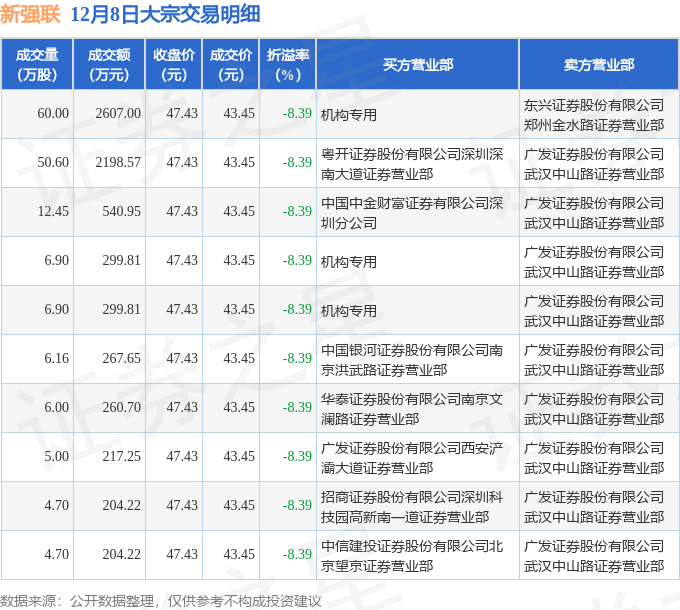Select the 成交量(万股) column header
Image resolution: width=680 pixels, height=610 pixels.
37,65
